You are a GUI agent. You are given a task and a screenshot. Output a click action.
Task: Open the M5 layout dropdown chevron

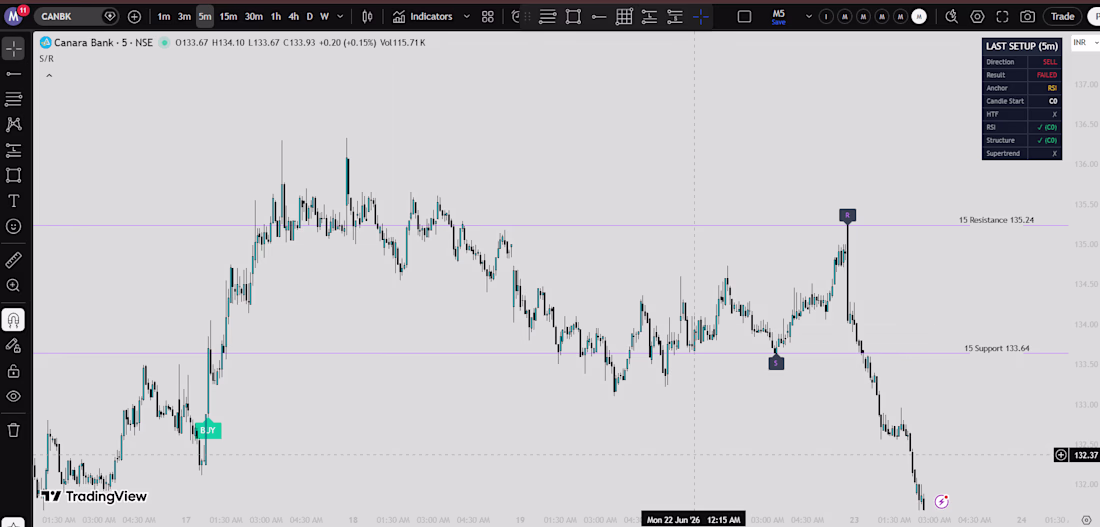coord(809,16)
